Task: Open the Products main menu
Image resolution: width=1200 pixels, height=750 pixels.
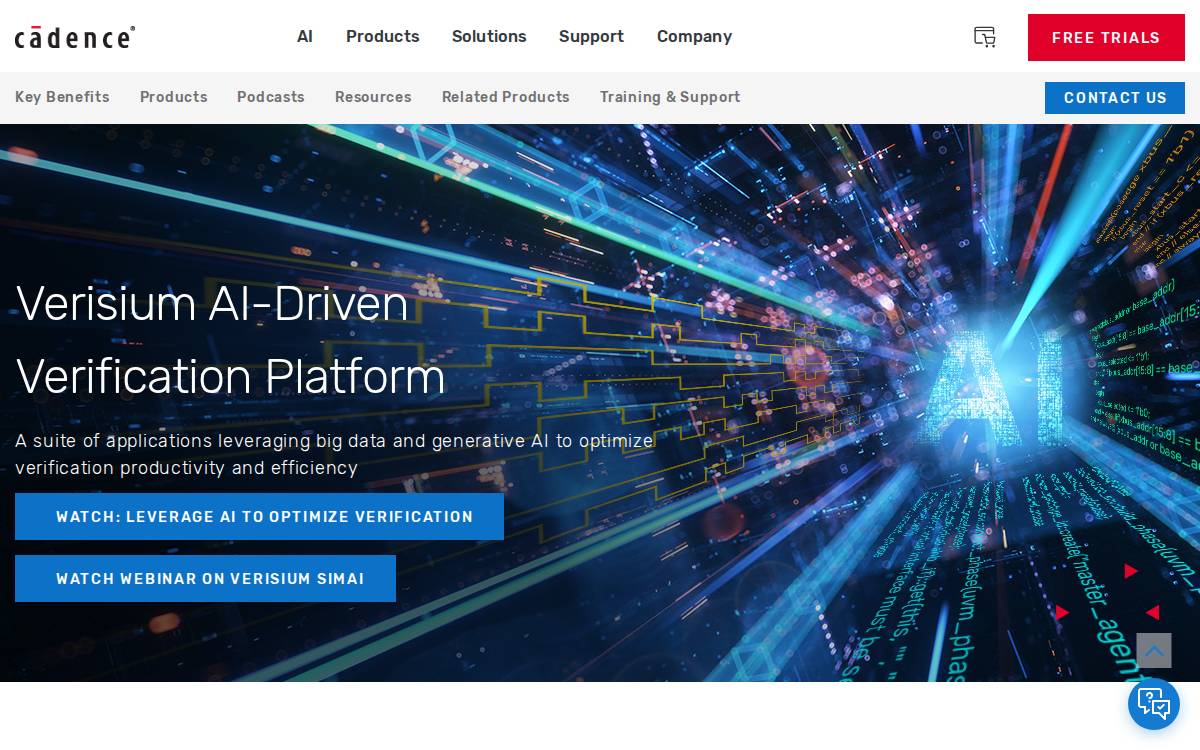Action: coord(383,36)
